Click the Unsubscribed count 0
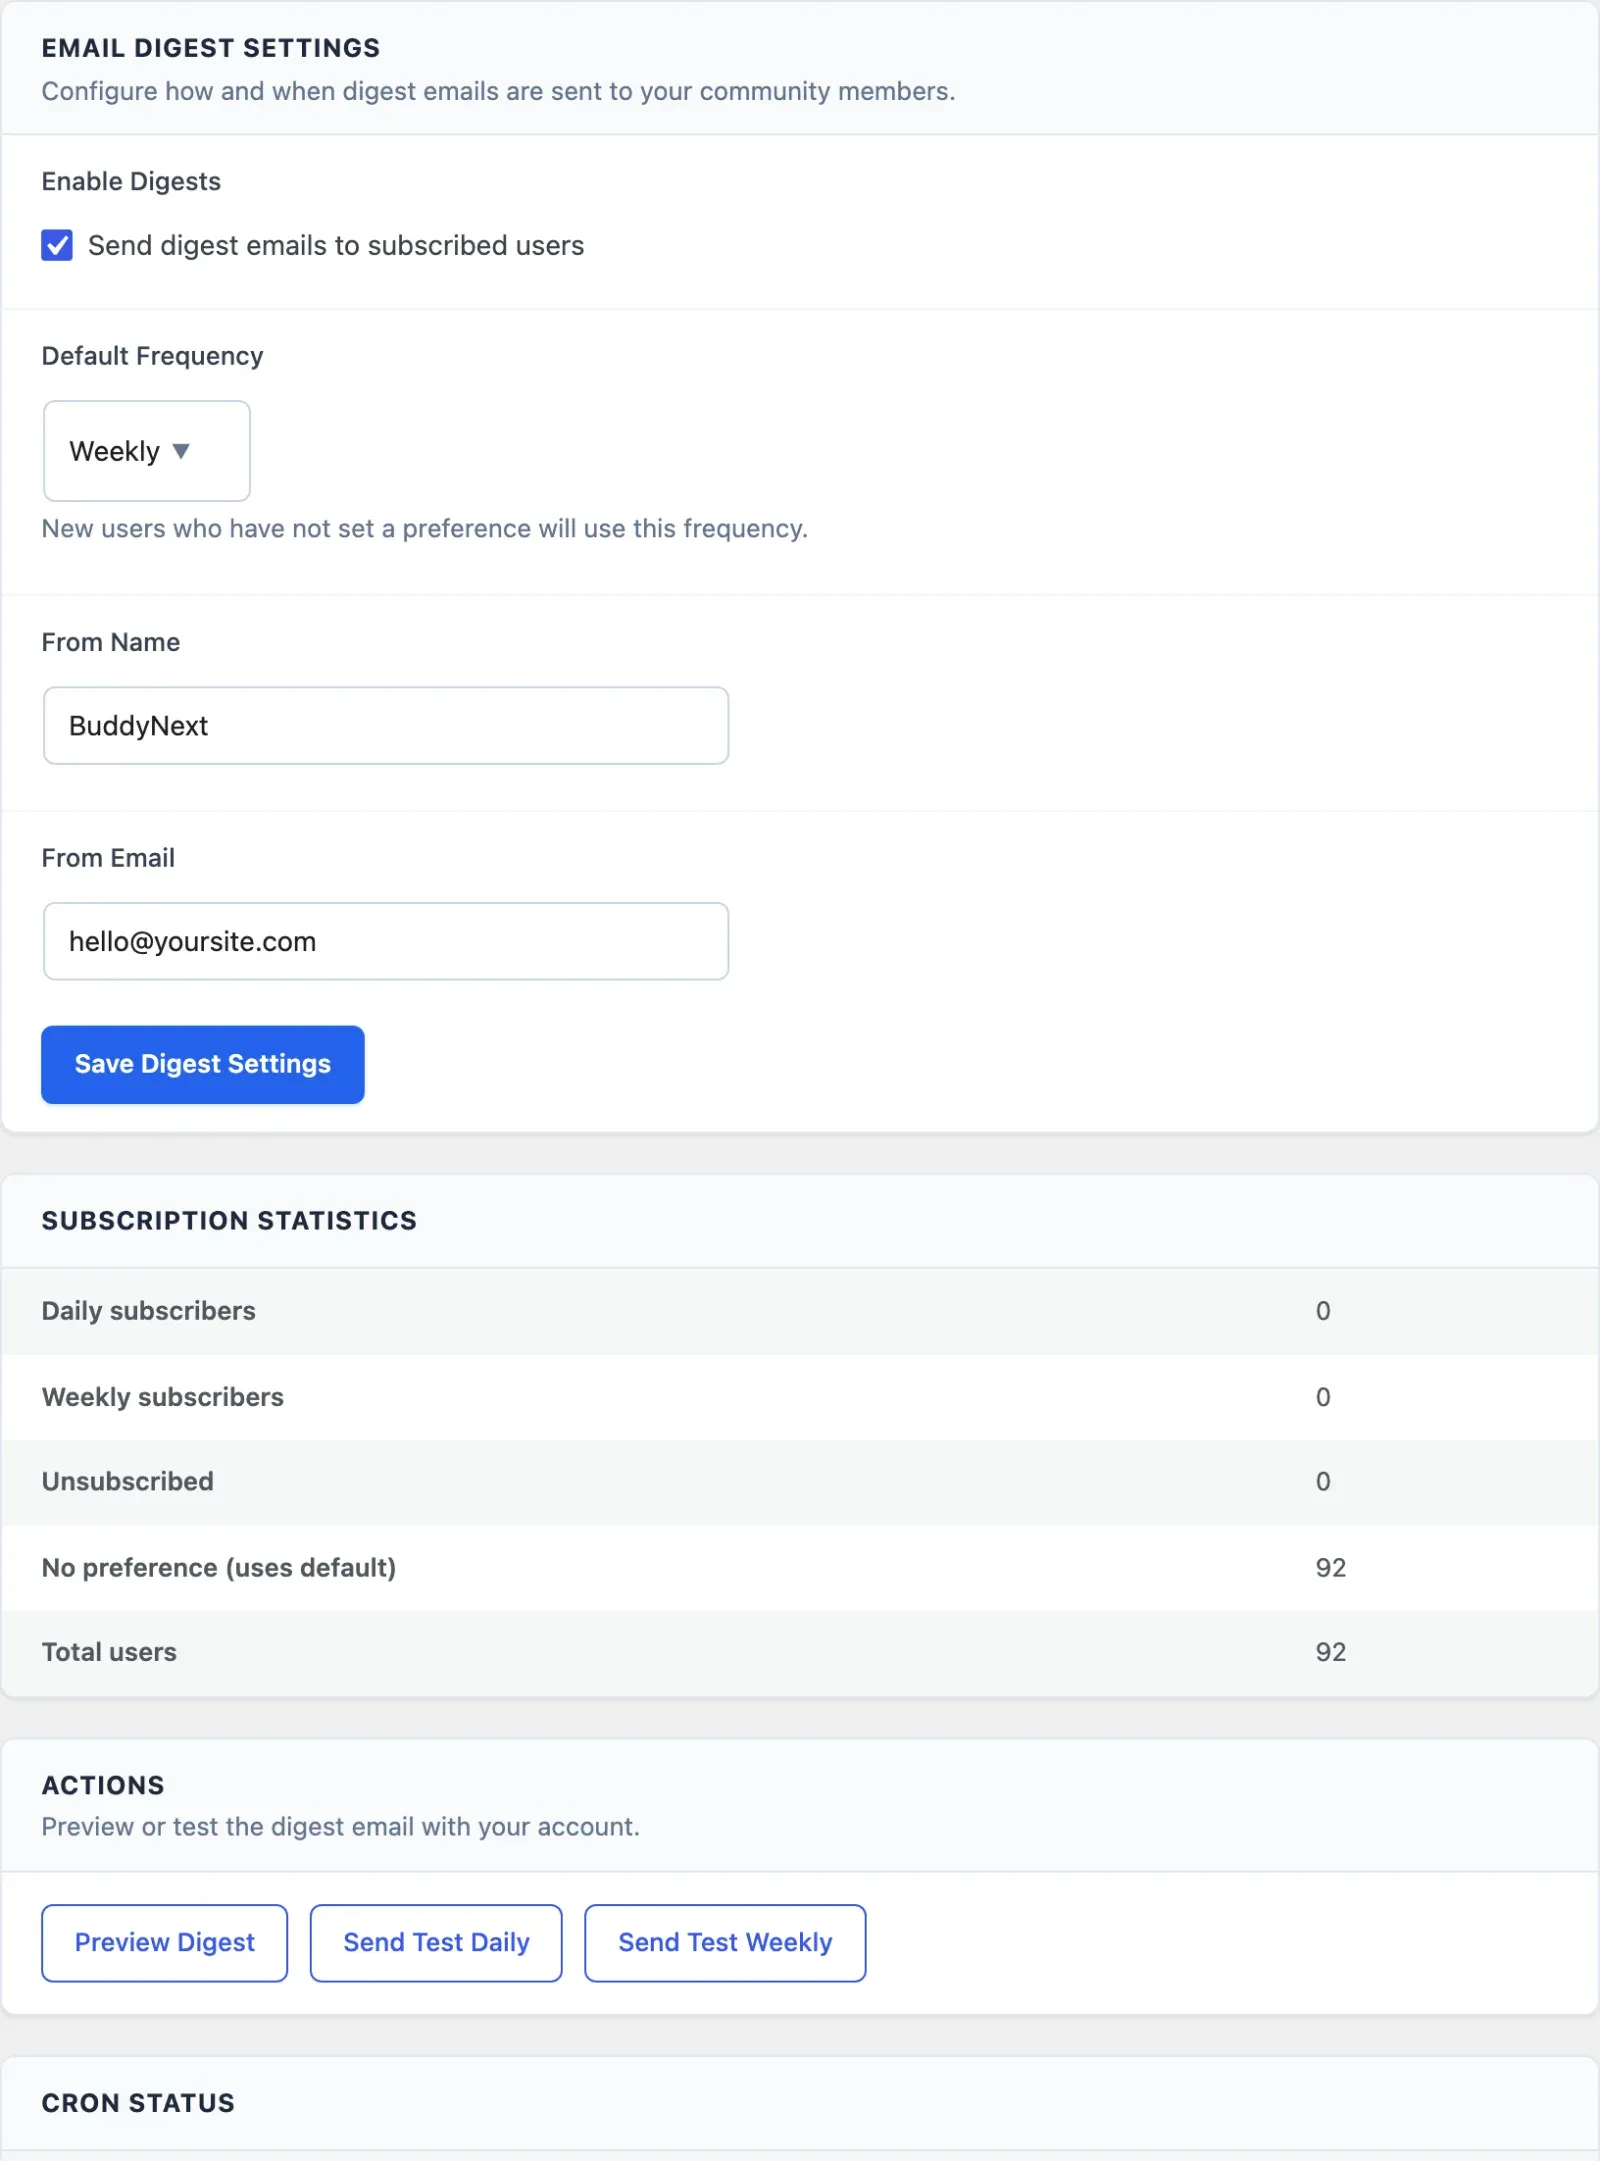The image size is (1600, 2161). (1323, 1482)
